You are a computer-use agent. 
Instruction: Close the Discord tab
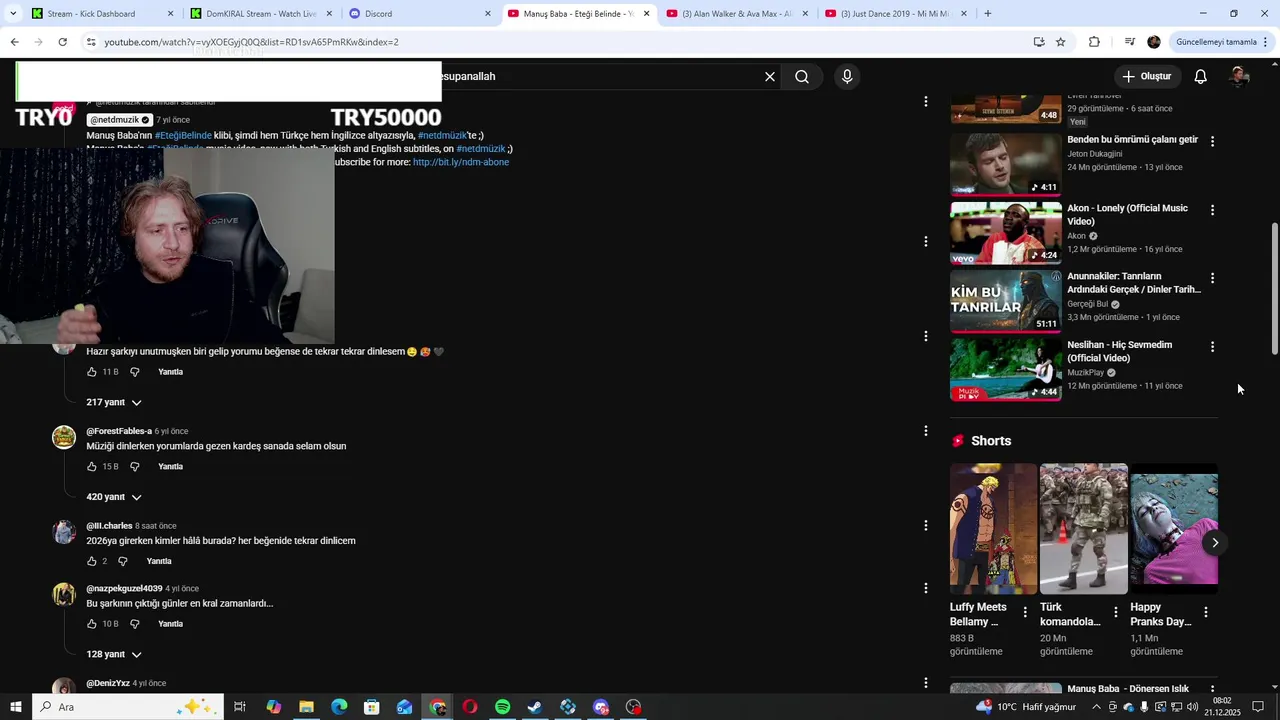point(488,14)
